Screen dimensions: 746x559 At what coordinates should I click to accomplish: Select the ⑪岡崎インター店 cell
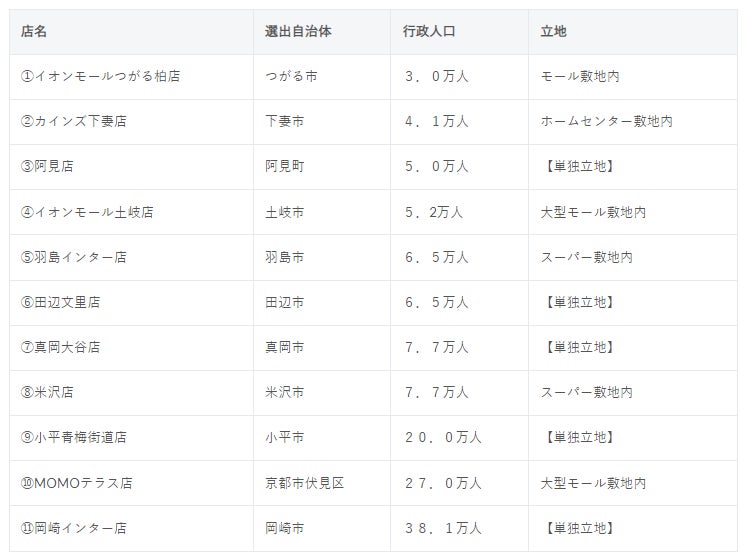pyautogui.click(x=131, y=529)
